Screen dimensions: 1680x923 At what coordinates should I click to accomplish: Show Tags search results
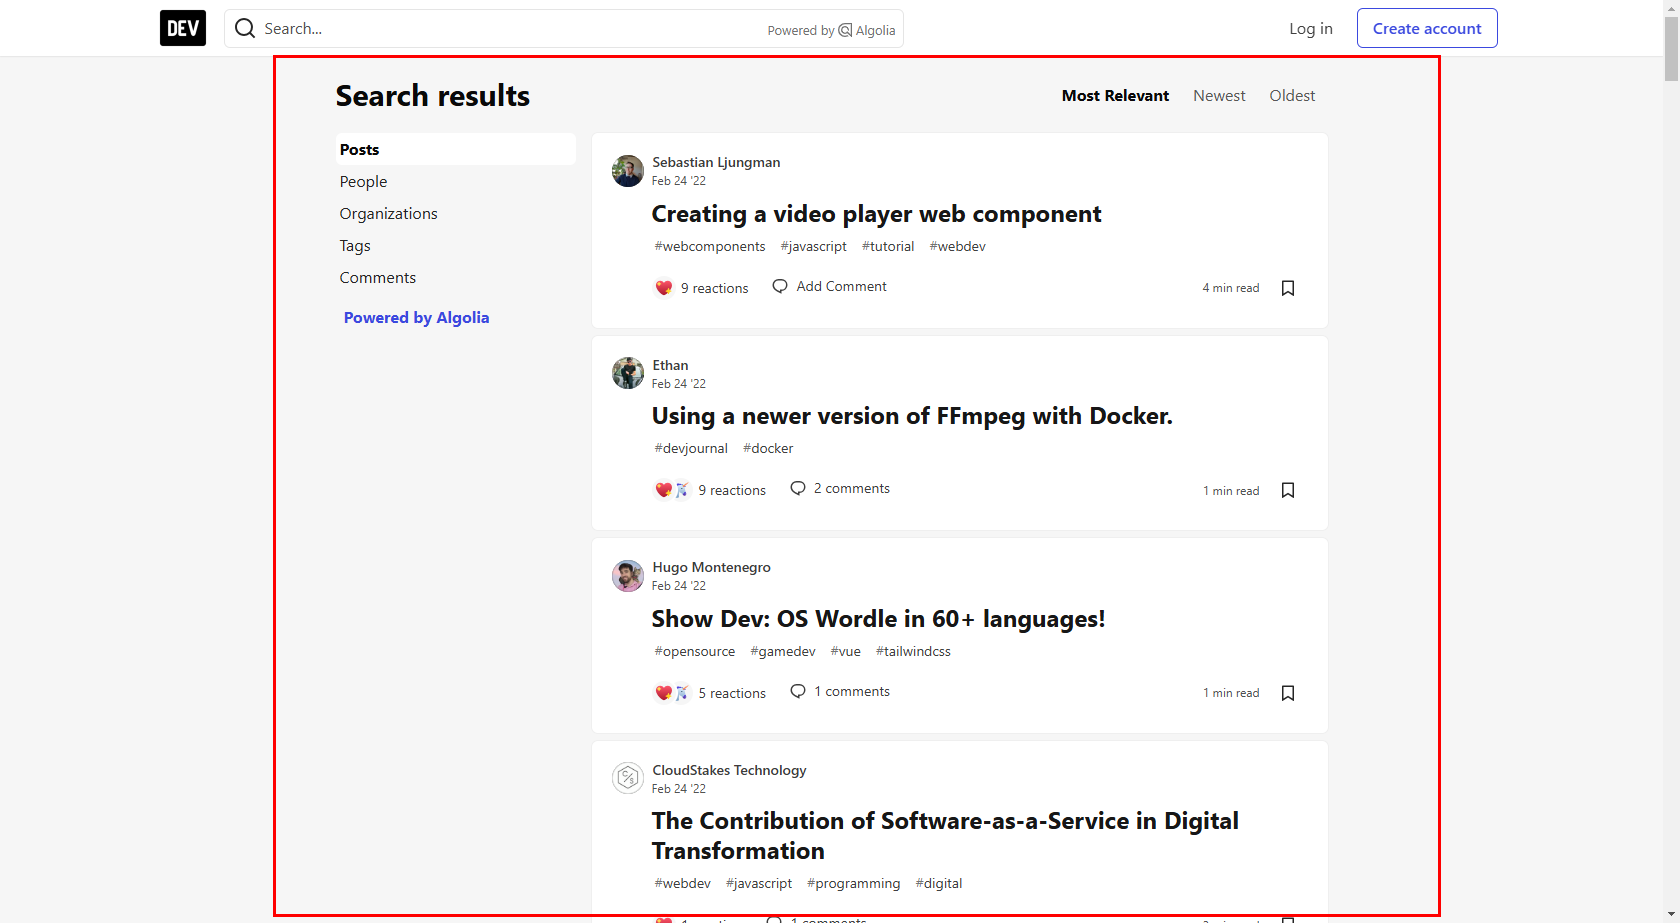(355, 246)
